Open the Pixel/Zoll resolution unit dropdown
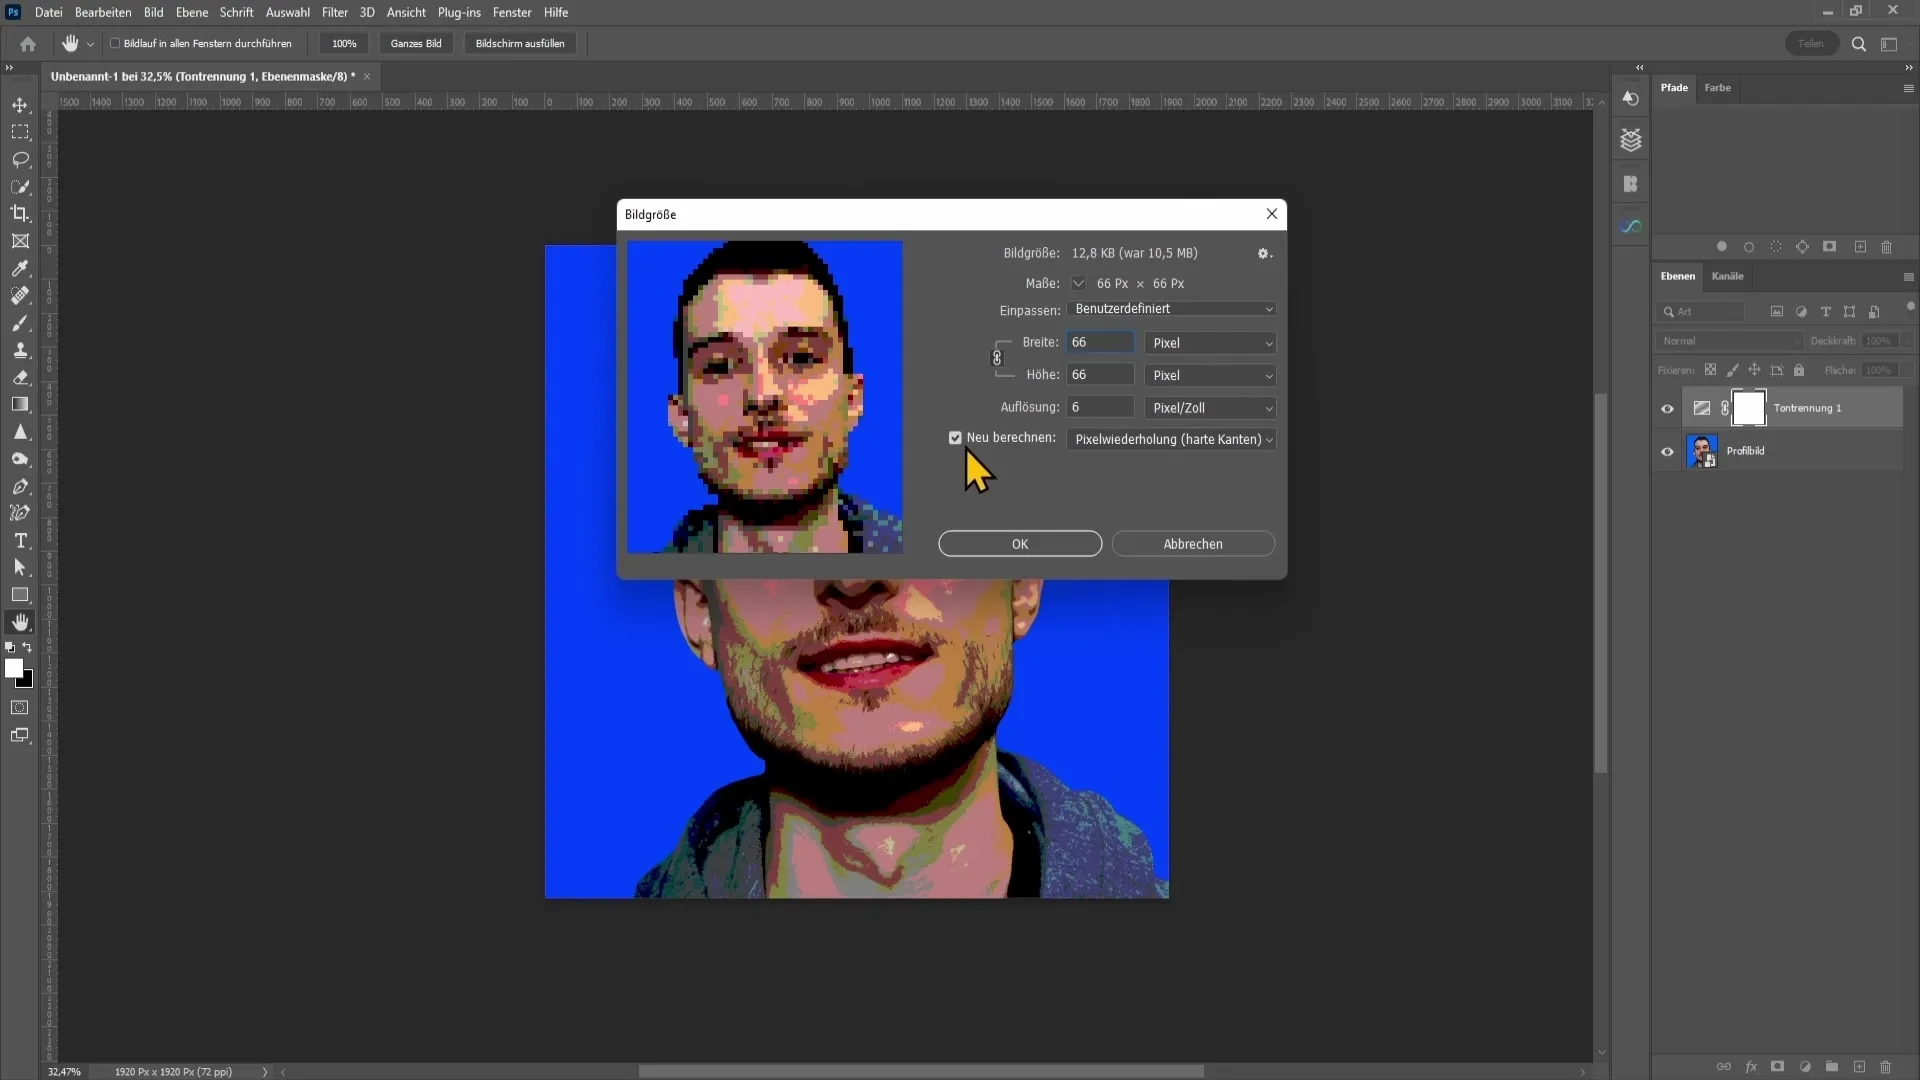Viewport: 1920px width, 1080px height. (1210, 408)
